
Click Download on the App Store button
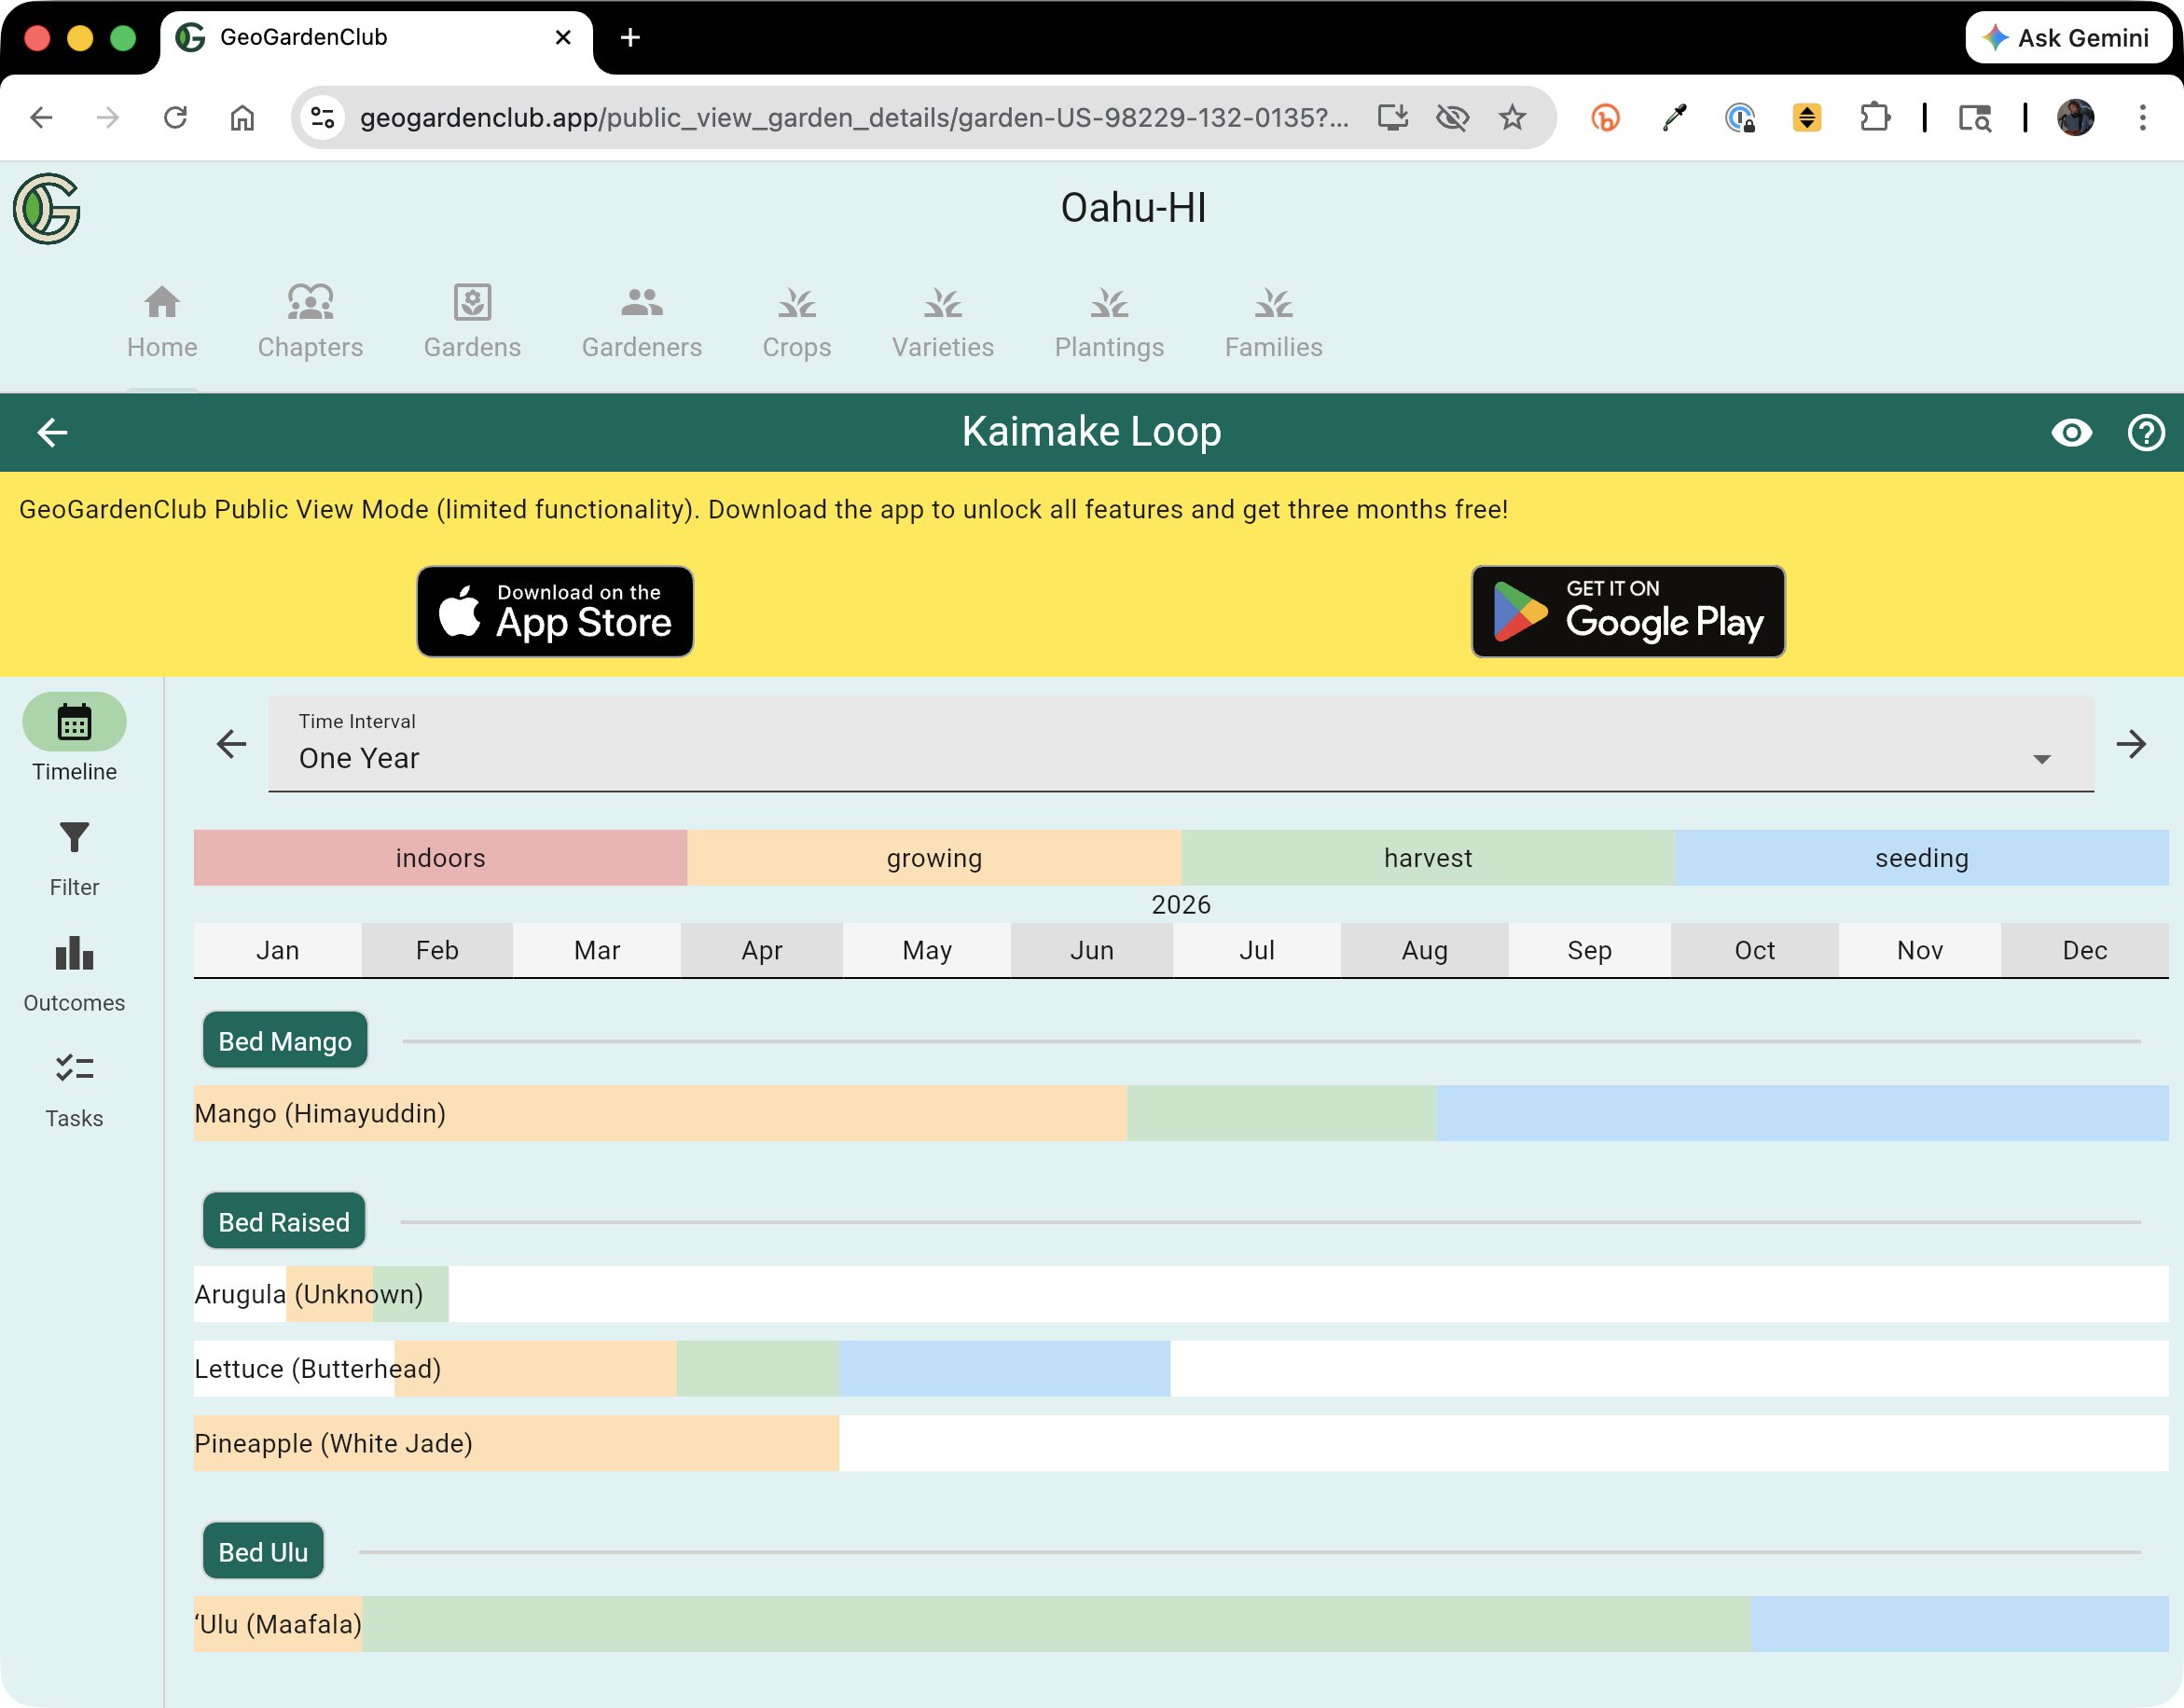click(x=555, y=612)
